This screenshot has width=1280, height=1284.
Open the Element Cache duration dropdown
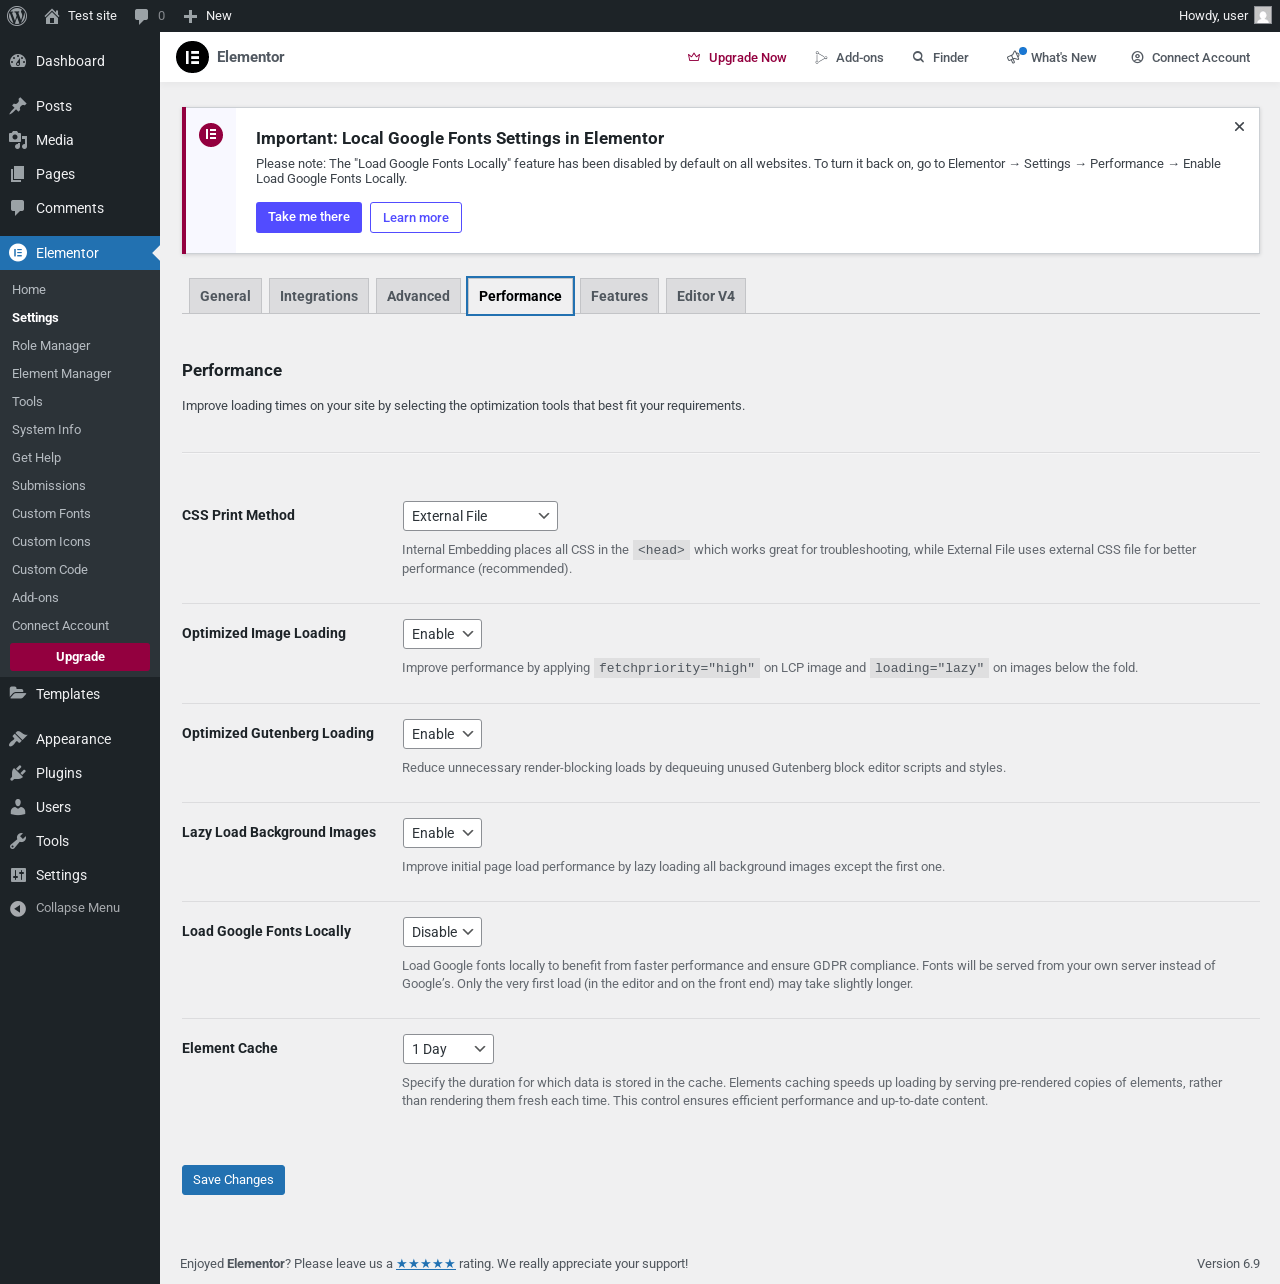click(448, 1049)
